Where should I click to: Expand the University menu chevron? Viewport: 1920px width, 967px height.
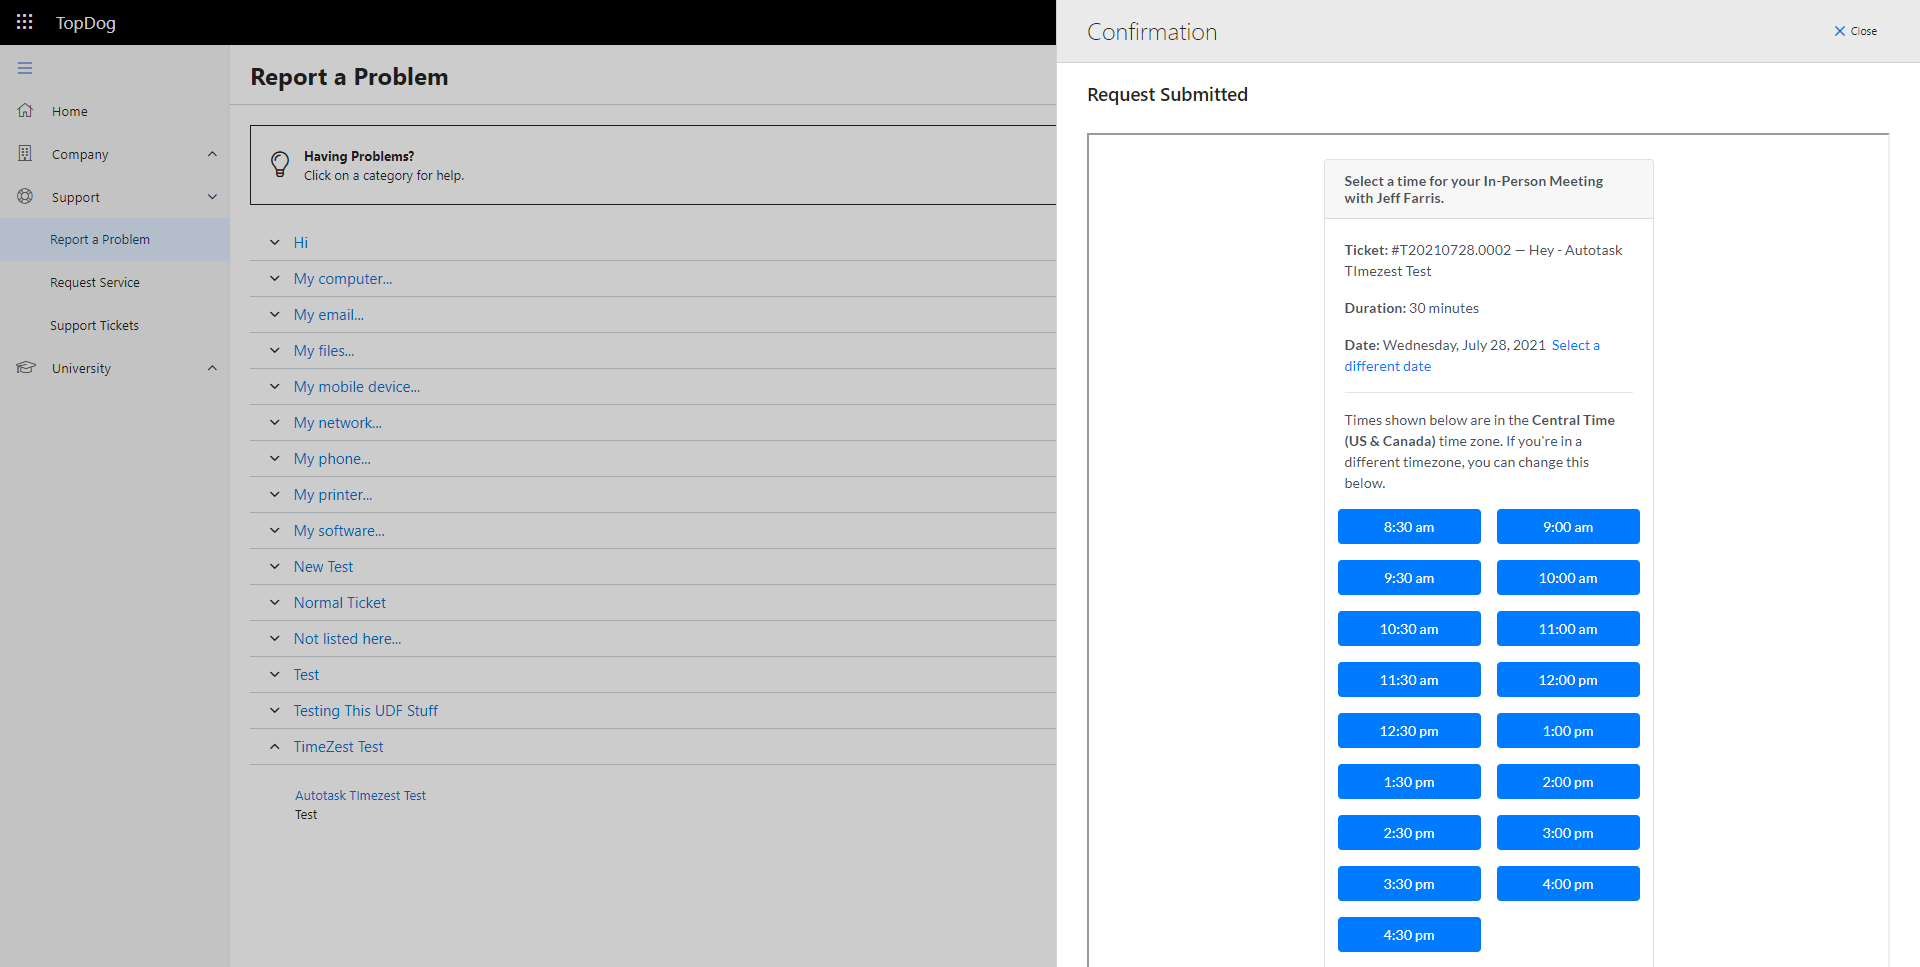coord(212,368)
